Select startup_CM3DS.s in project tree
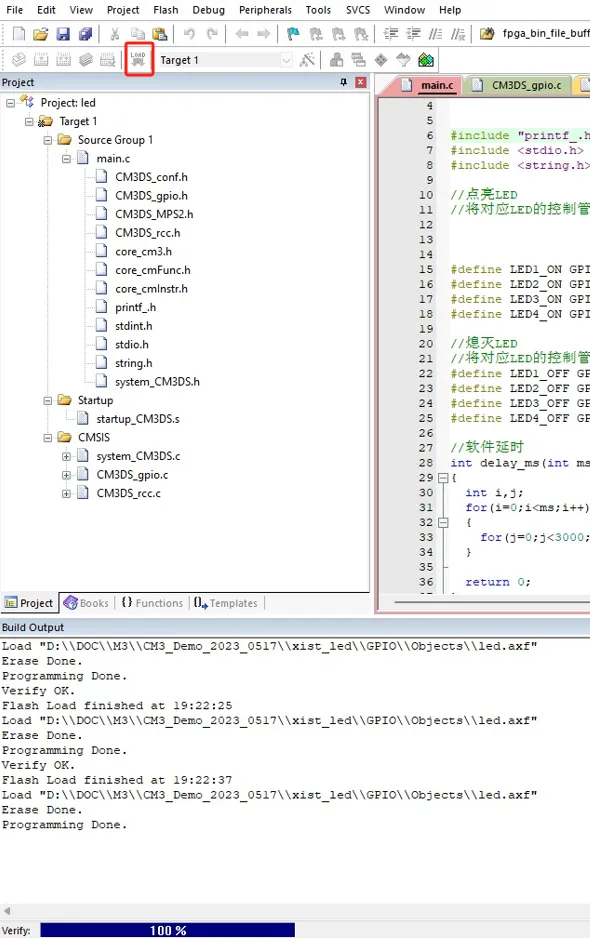The height and width of the screenshot is (938, 590). click(x=138, y=419)
